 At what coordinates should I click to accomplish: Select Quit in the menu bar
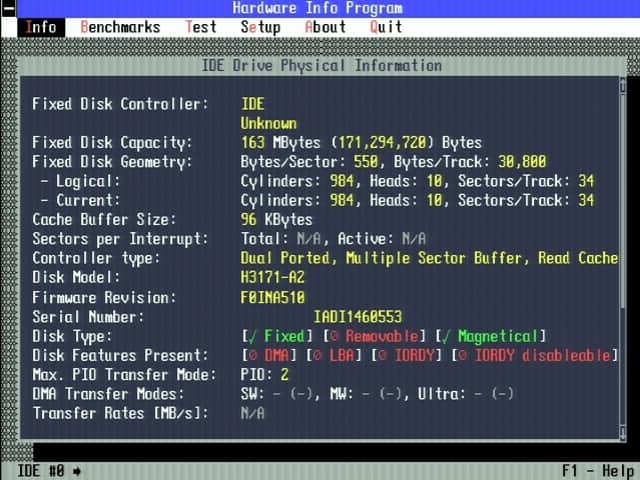(386, 27)
